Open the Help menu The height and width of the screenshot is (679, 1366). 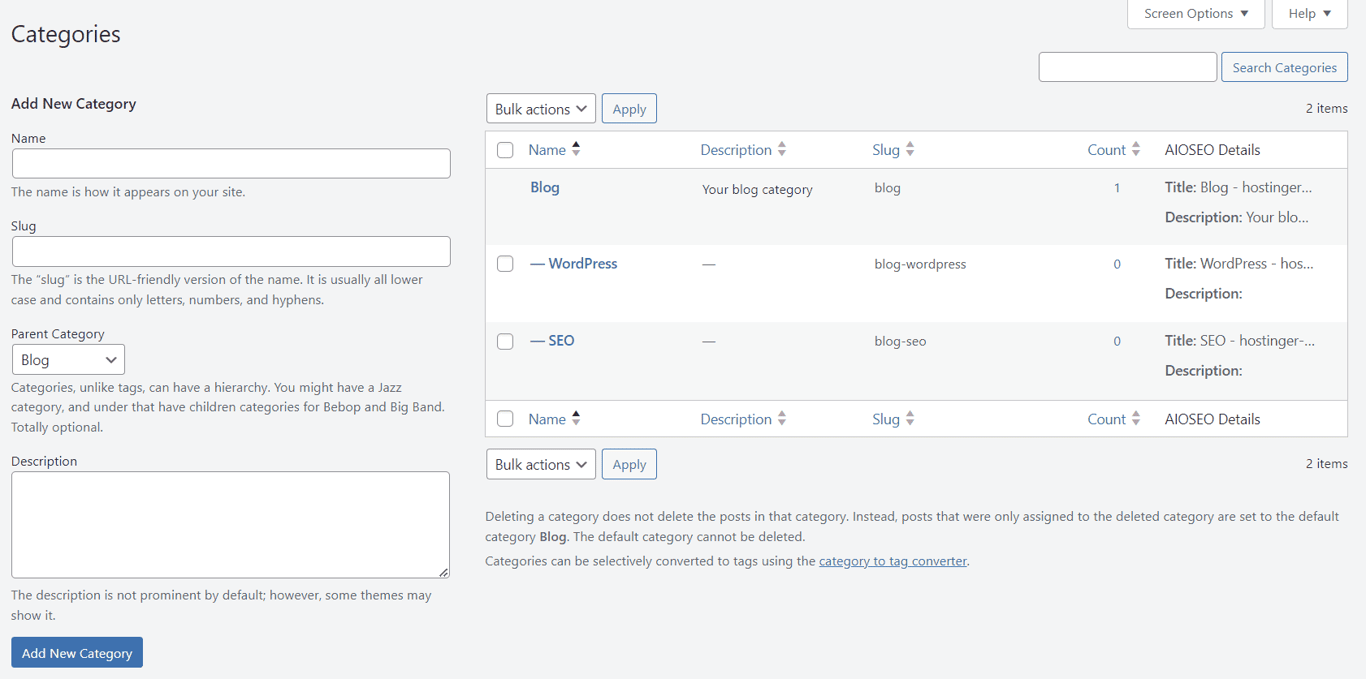pos(1309,13)
